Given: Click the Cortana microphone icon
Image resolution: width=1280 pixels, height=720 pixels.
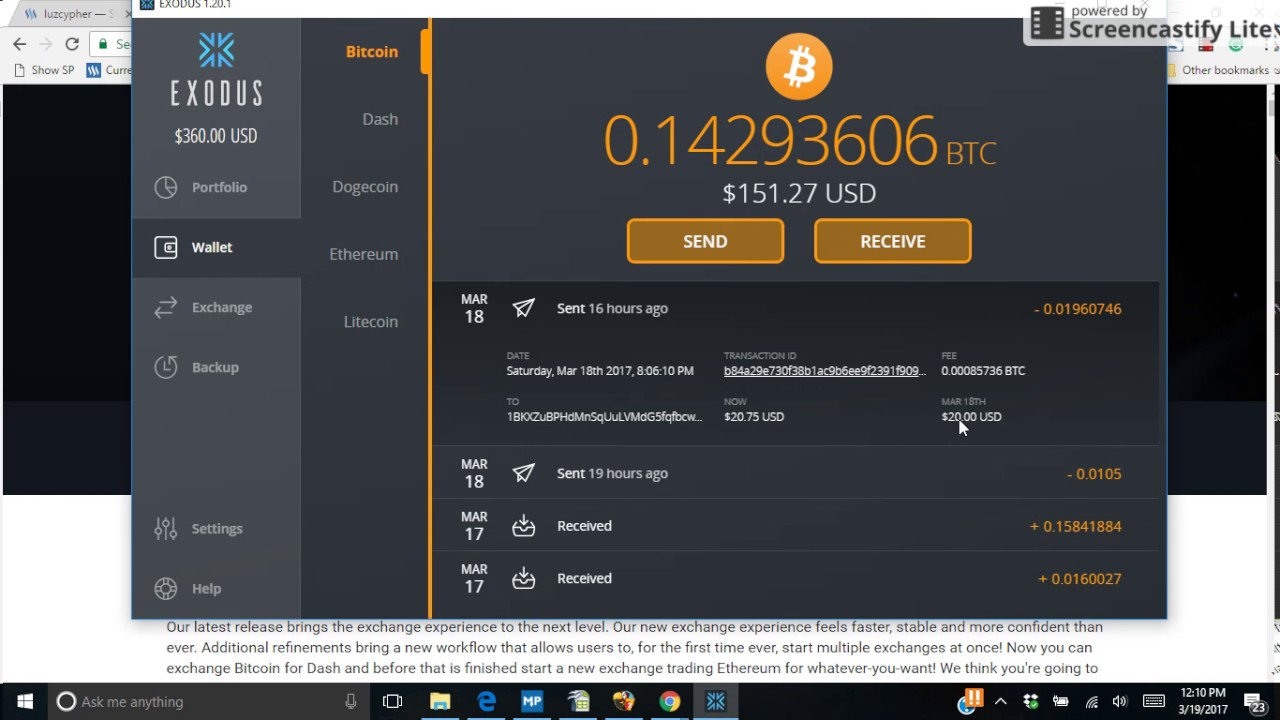Looking at the screenshot, I should tap(350, 702).
